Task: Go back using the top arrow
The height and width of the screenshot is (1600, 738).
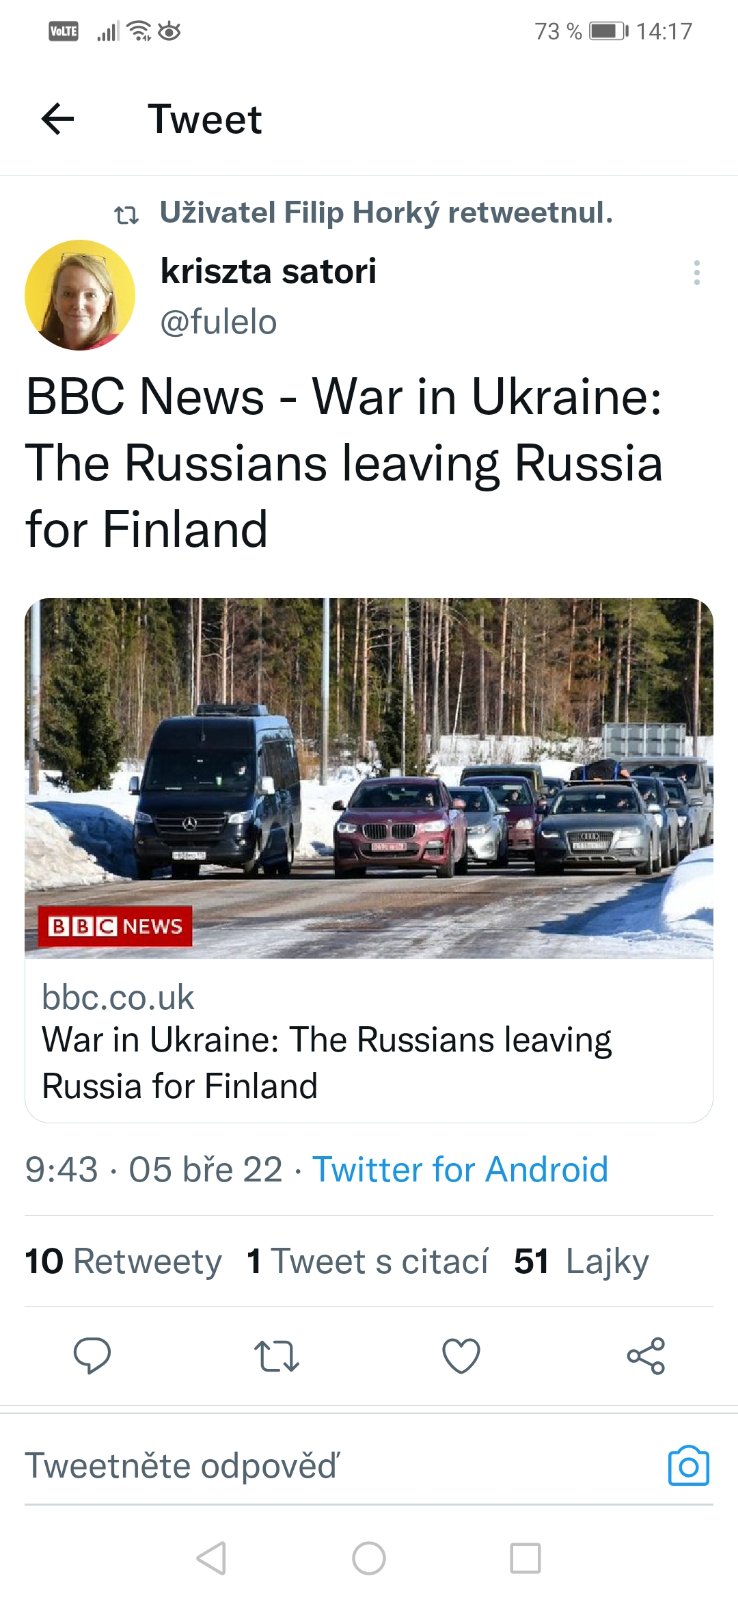Action: [x=58, y=119]
